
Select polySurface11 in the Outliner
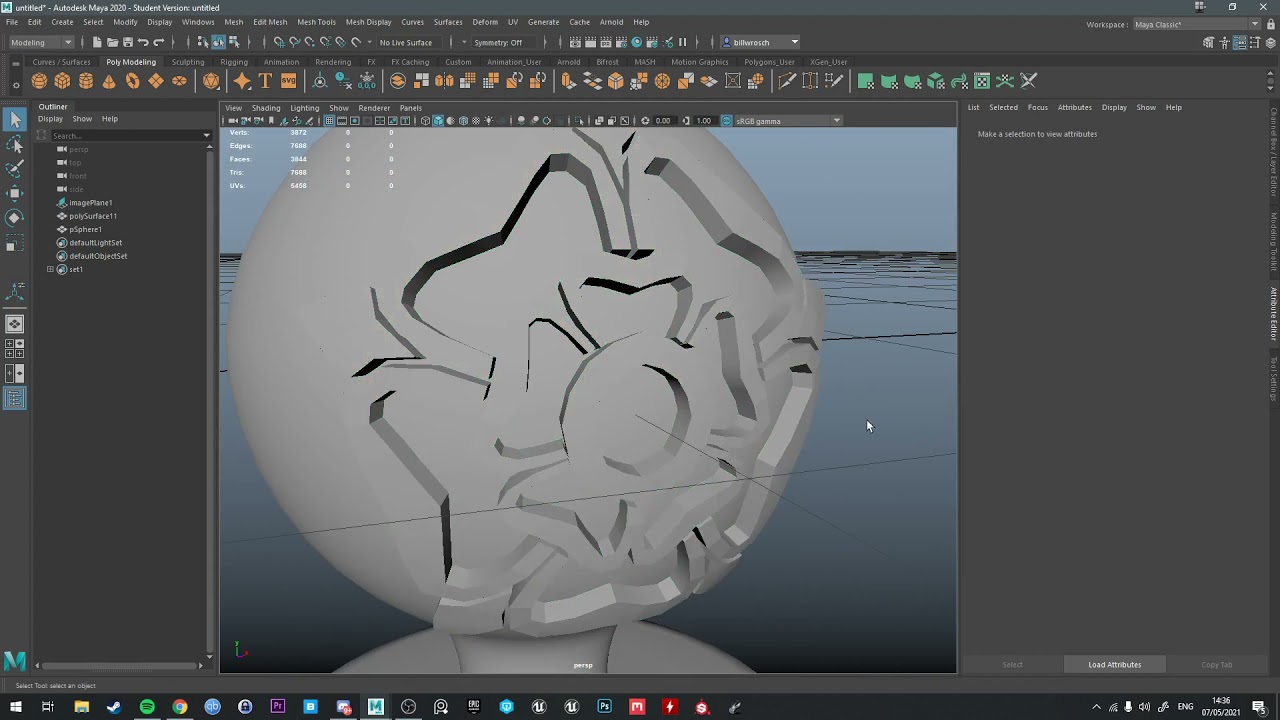pyautogui.click(x=92, y=216)
